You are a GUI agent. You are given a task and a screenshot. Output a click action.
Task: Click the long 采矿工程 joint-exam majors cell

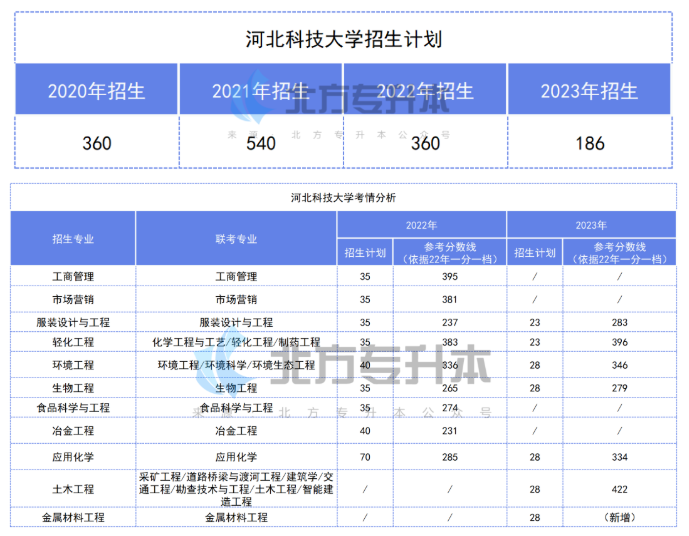(236, 488)
